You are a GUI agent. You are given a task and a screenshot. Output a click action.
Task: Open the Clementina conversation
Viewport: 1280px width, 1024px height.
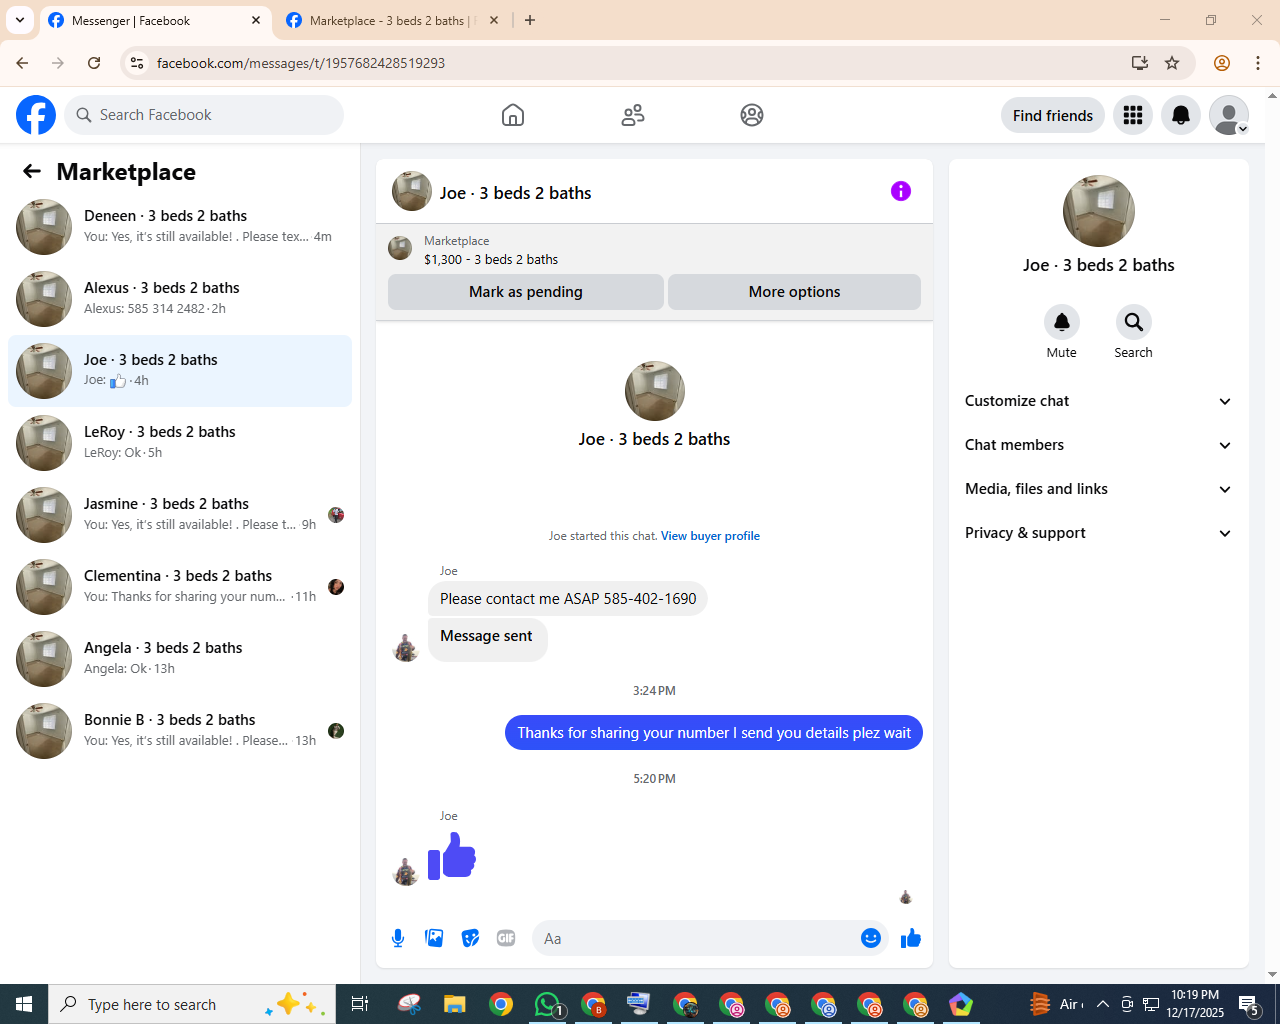point(180,587)
